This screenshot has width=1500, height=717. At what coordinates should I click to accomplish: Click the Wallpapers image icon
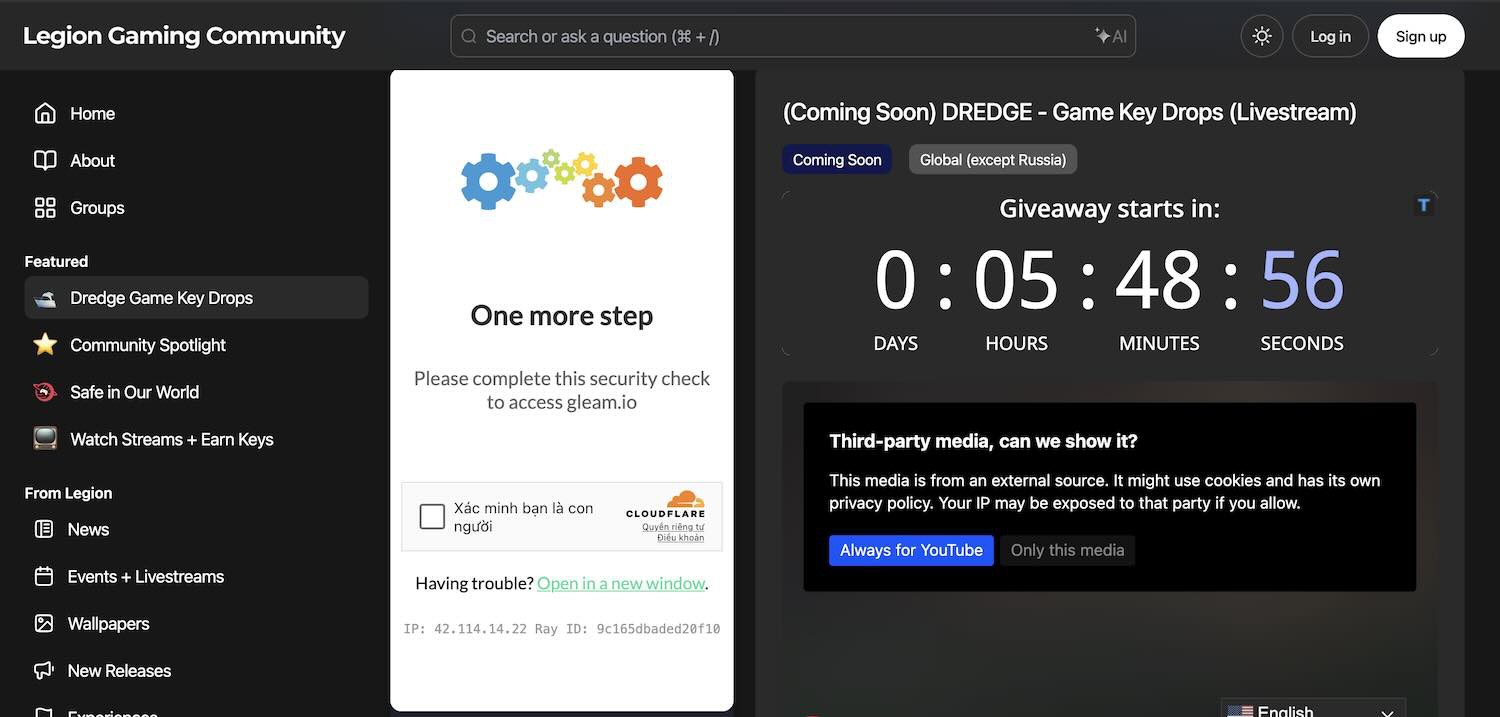click(44, 623)
